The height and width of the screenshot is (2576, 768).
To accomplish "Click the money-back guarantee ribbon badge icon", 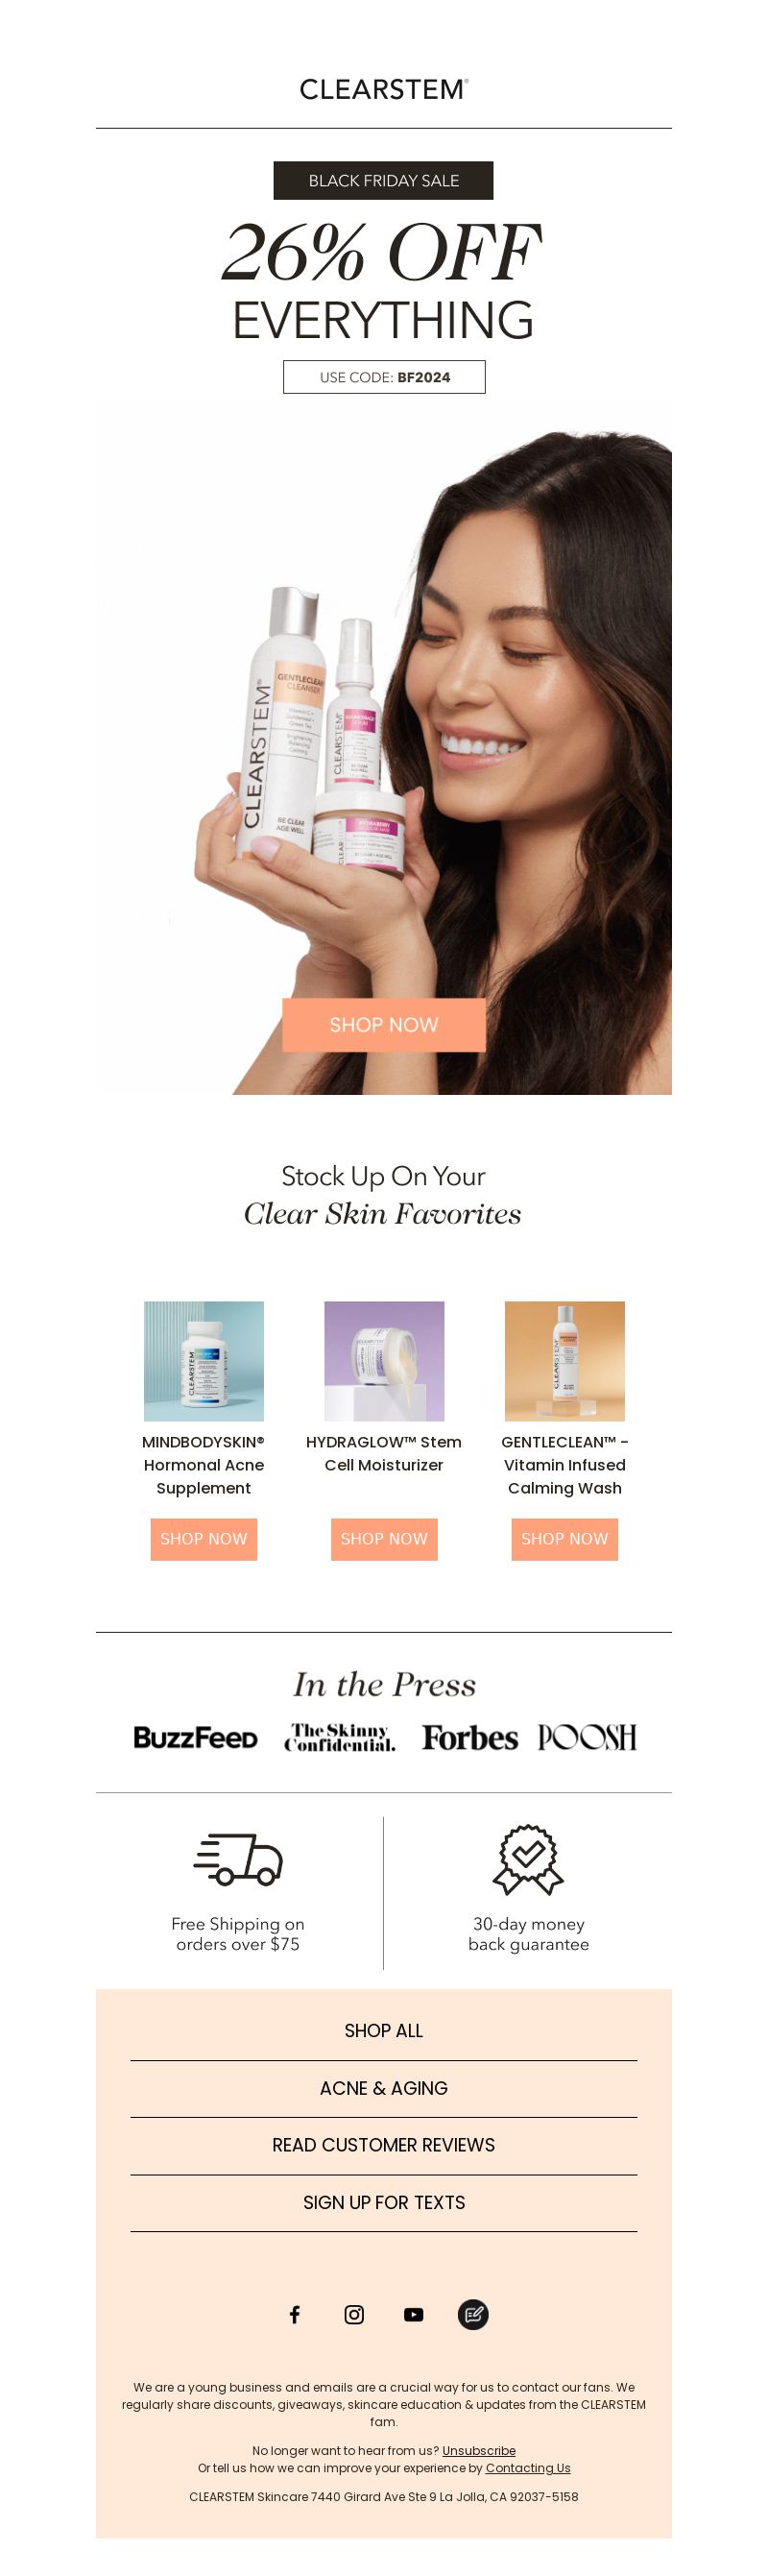I will coord(528,1859).
